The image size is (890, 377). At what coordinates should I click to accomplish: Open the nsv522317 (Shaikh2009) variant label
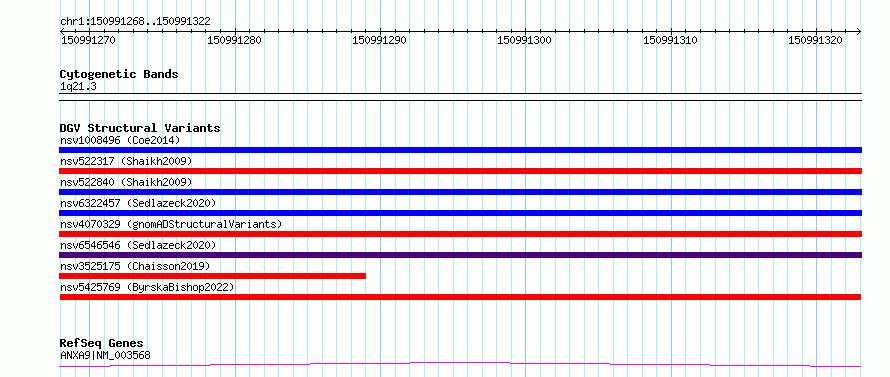click(x=126, y=161)
